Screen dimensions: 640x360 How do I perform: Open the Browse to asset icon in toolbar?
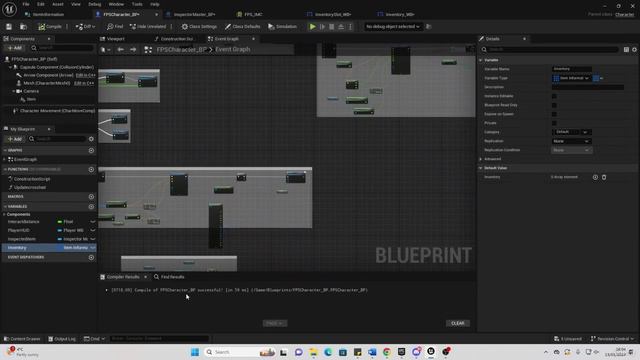(23, 27)
